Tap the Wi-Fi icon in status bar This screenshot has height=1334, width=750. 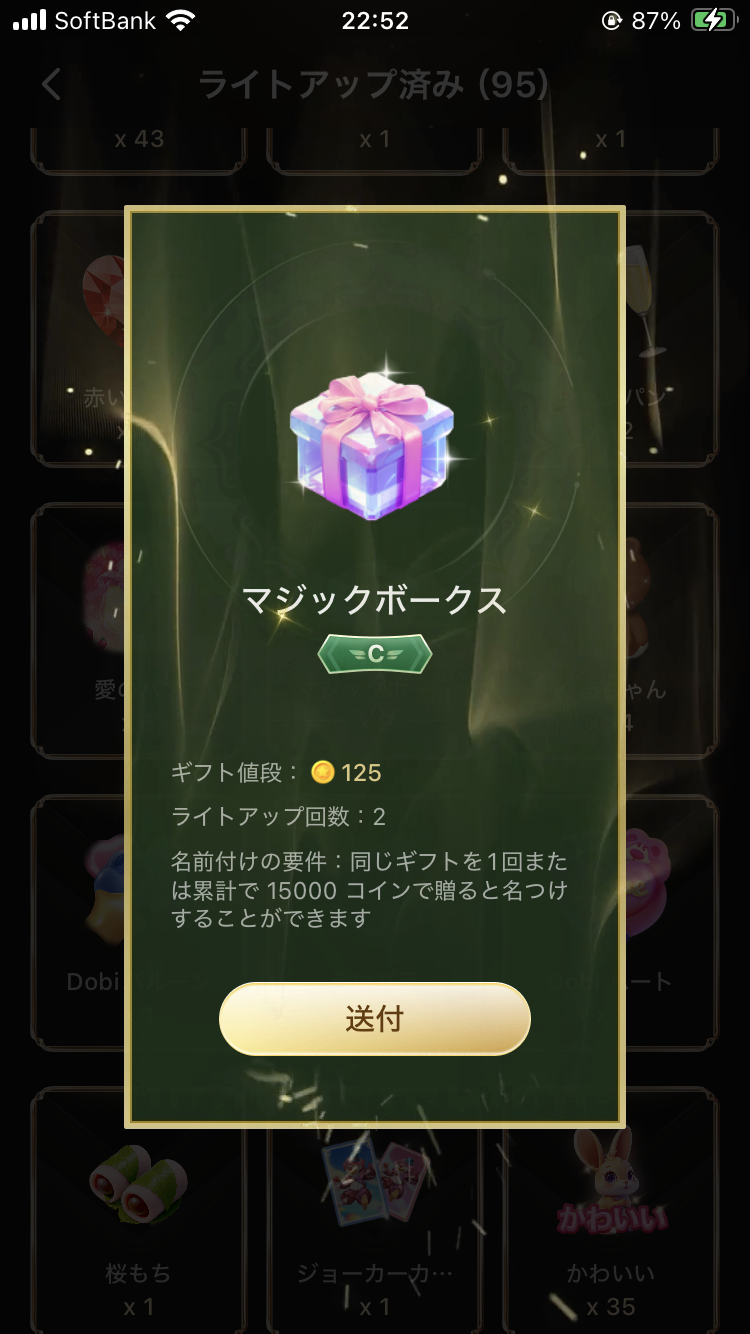pyautogui.click(x=181, y=20)
